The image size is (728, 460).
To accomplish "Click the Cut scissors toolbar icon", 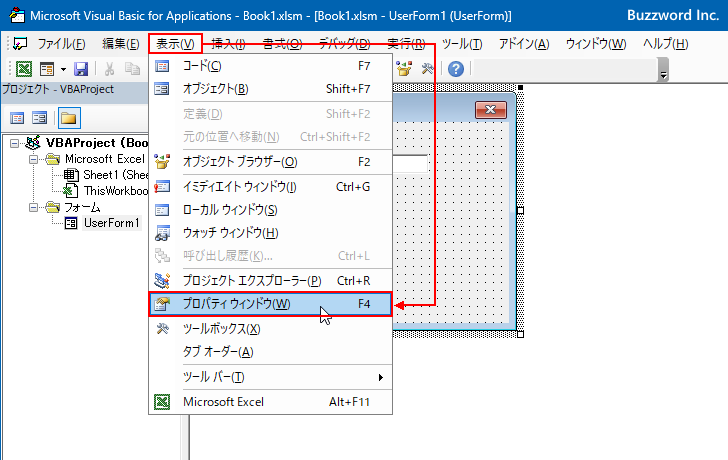I will (110, 69).
